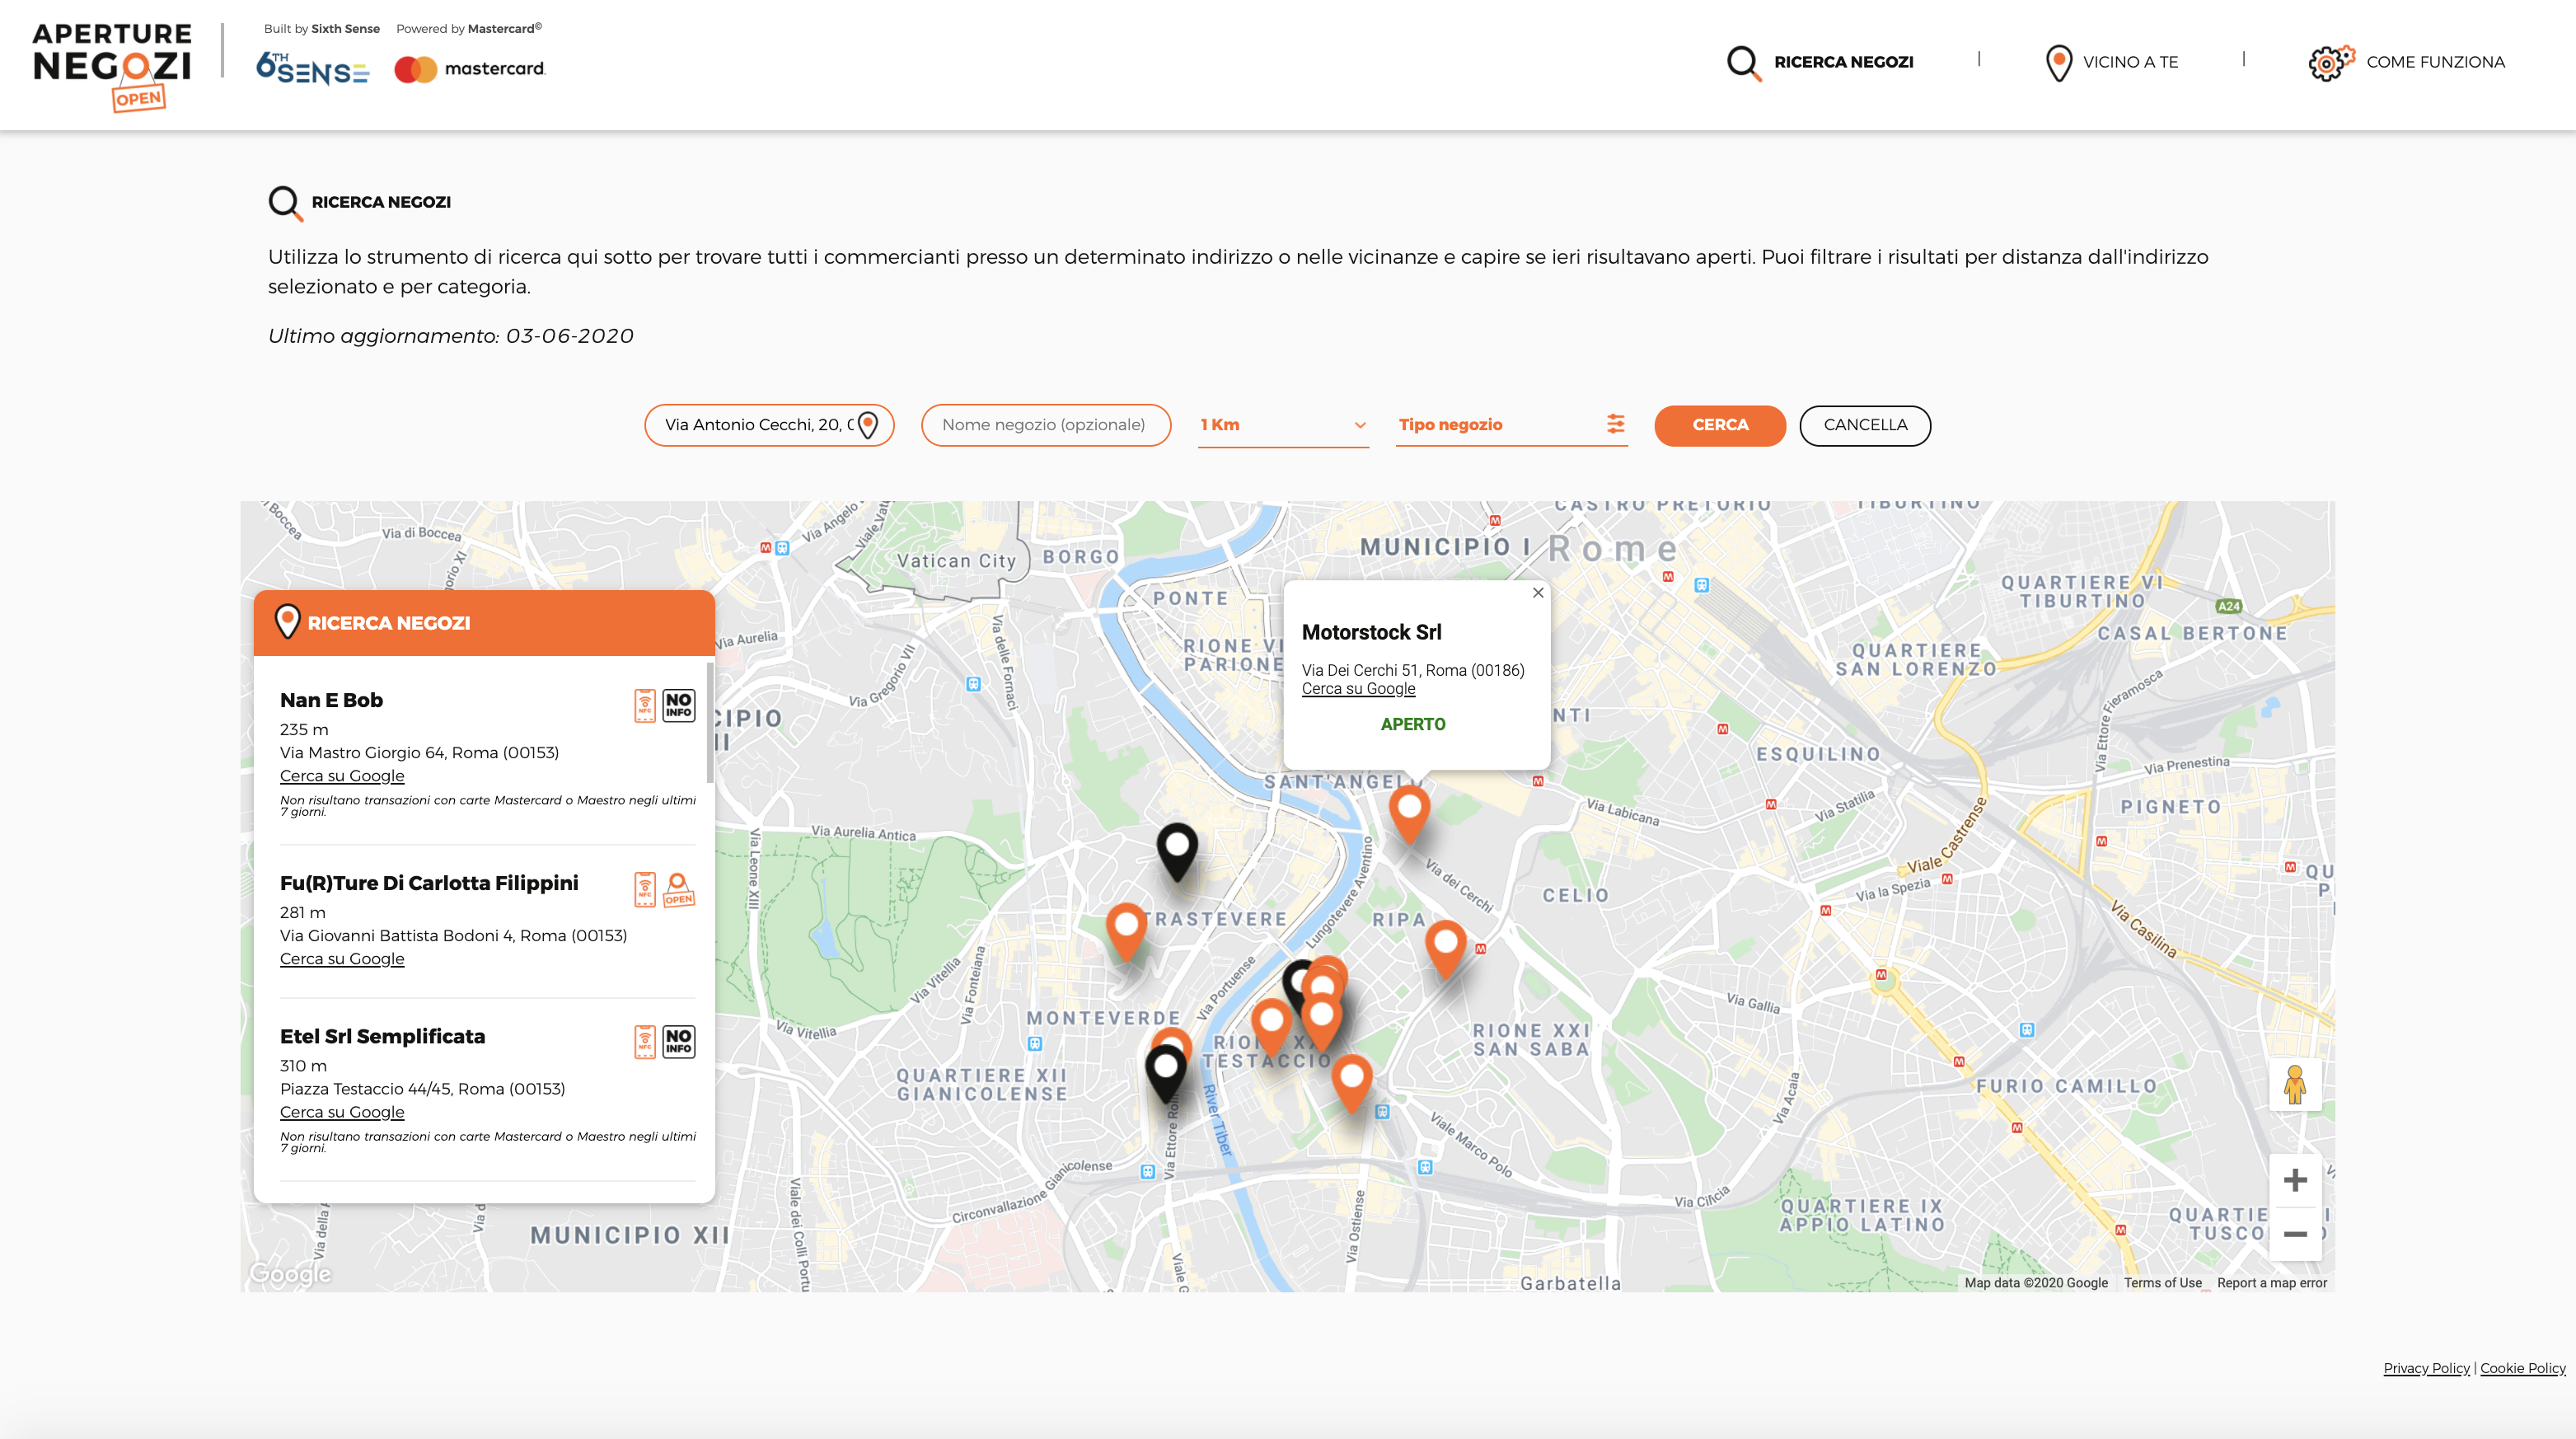
Task: Select the Nan E Bob store name
Action: 331,700
